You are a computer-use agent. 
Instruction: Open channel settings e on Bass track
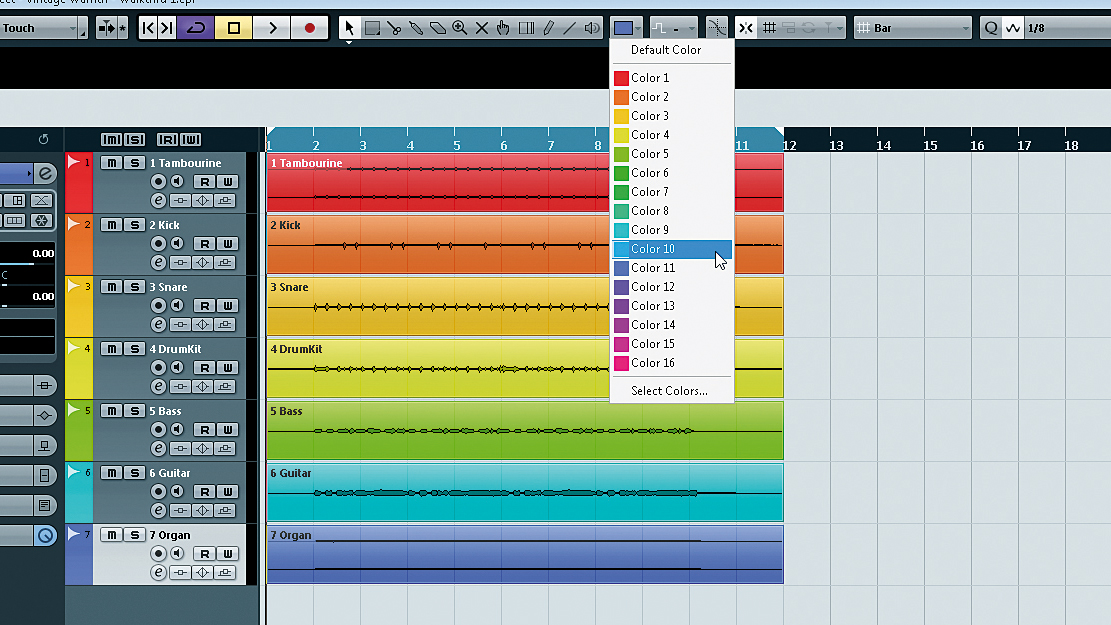(158, 449)
